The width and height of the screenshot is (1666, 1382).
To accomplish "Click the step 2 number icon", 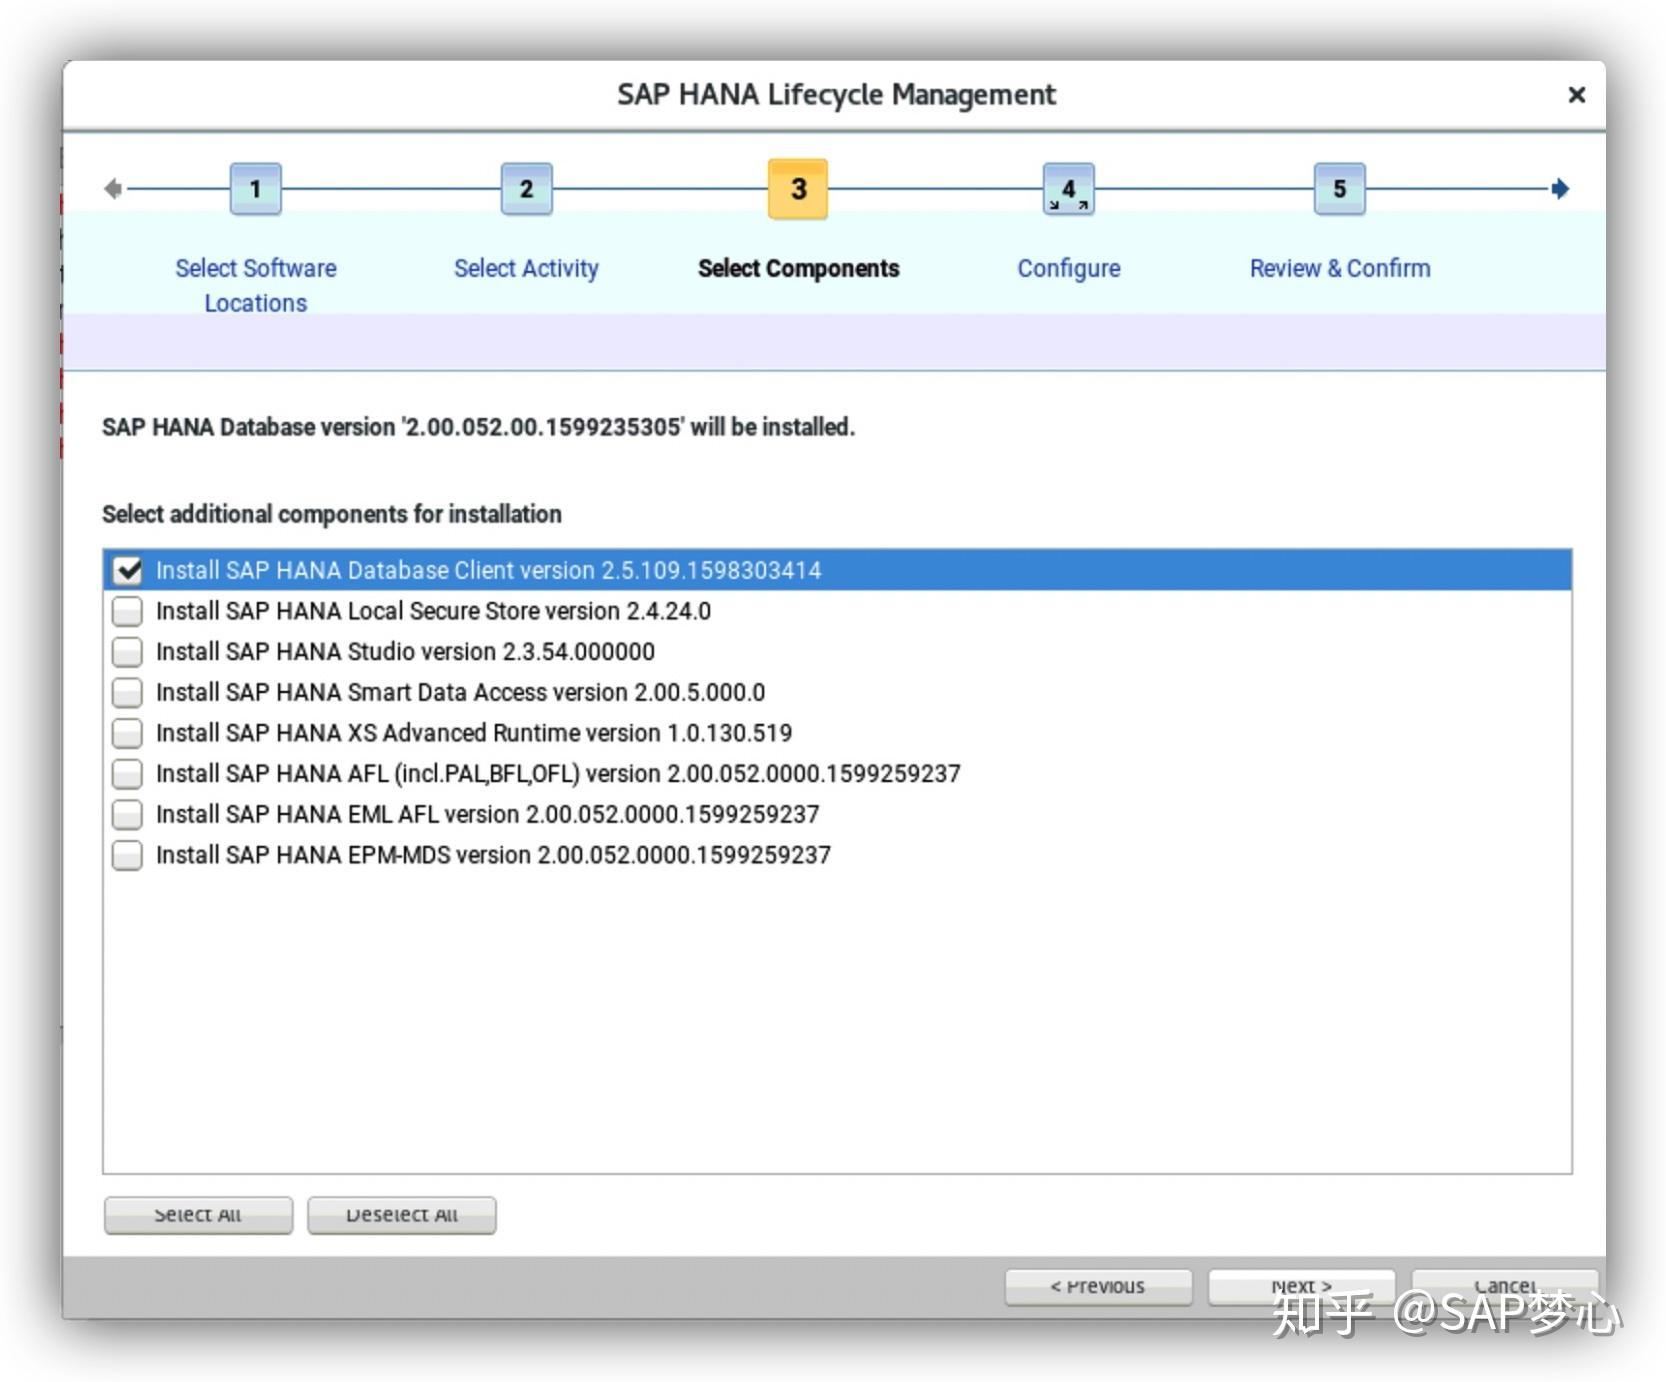I will tap(526, 189).
